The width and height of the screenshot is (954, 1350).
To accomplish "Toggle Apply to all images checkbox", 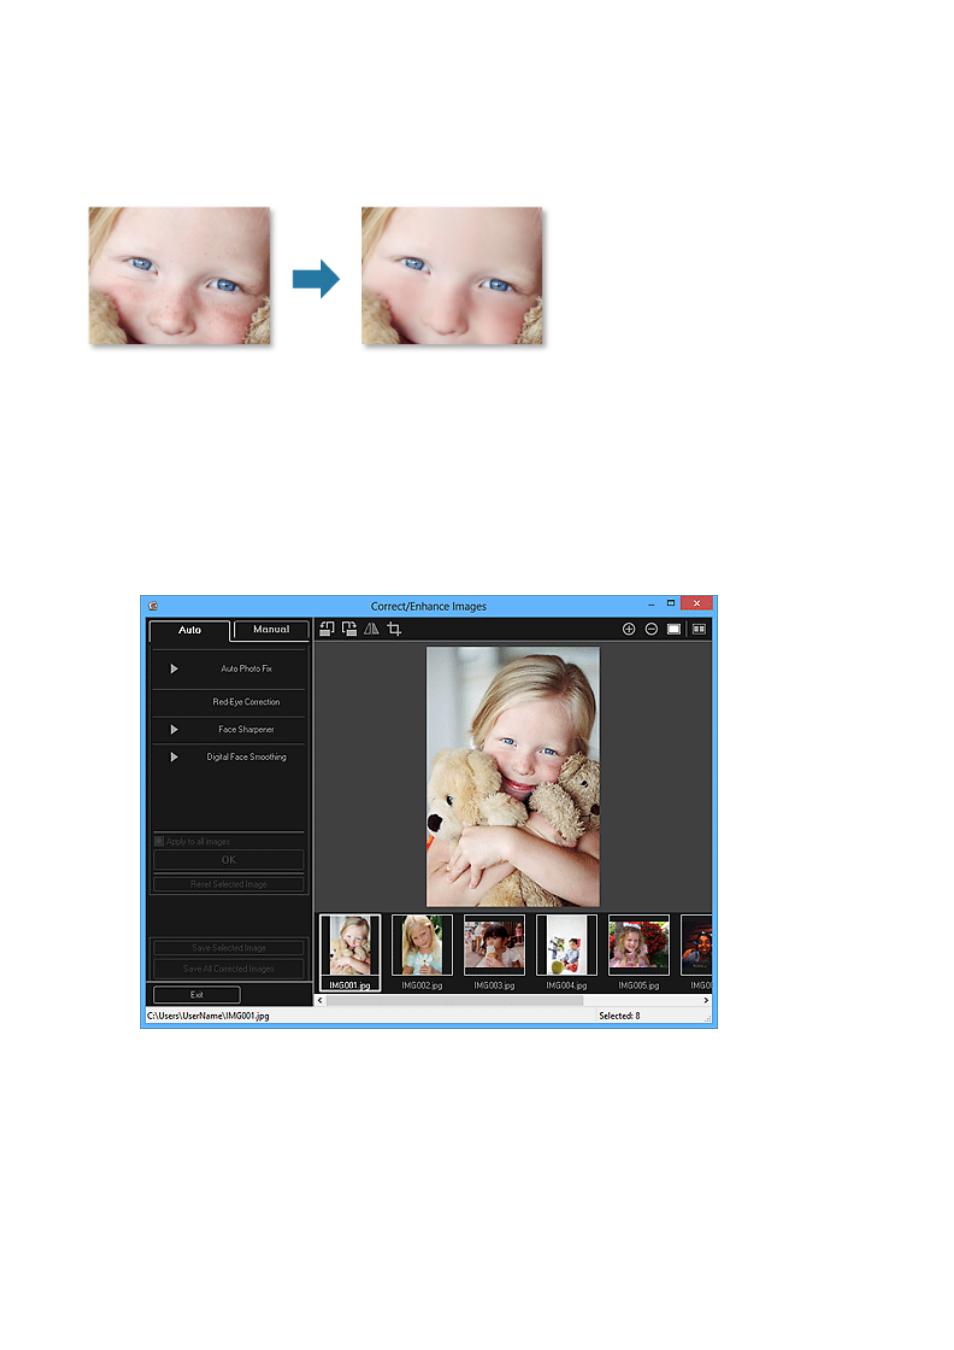I will pos(159,842).
